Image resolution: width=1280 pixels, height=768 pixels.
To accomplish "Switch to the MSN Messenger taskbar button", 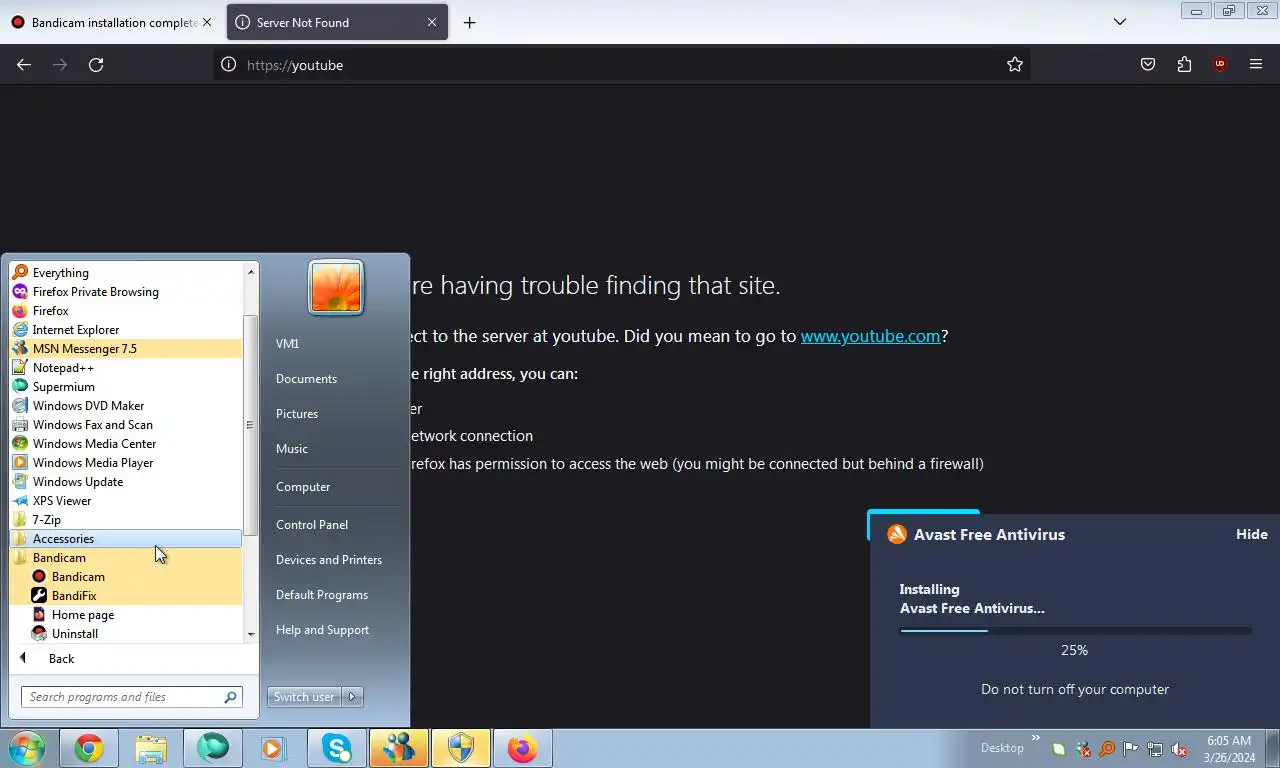I will [398, 748].
